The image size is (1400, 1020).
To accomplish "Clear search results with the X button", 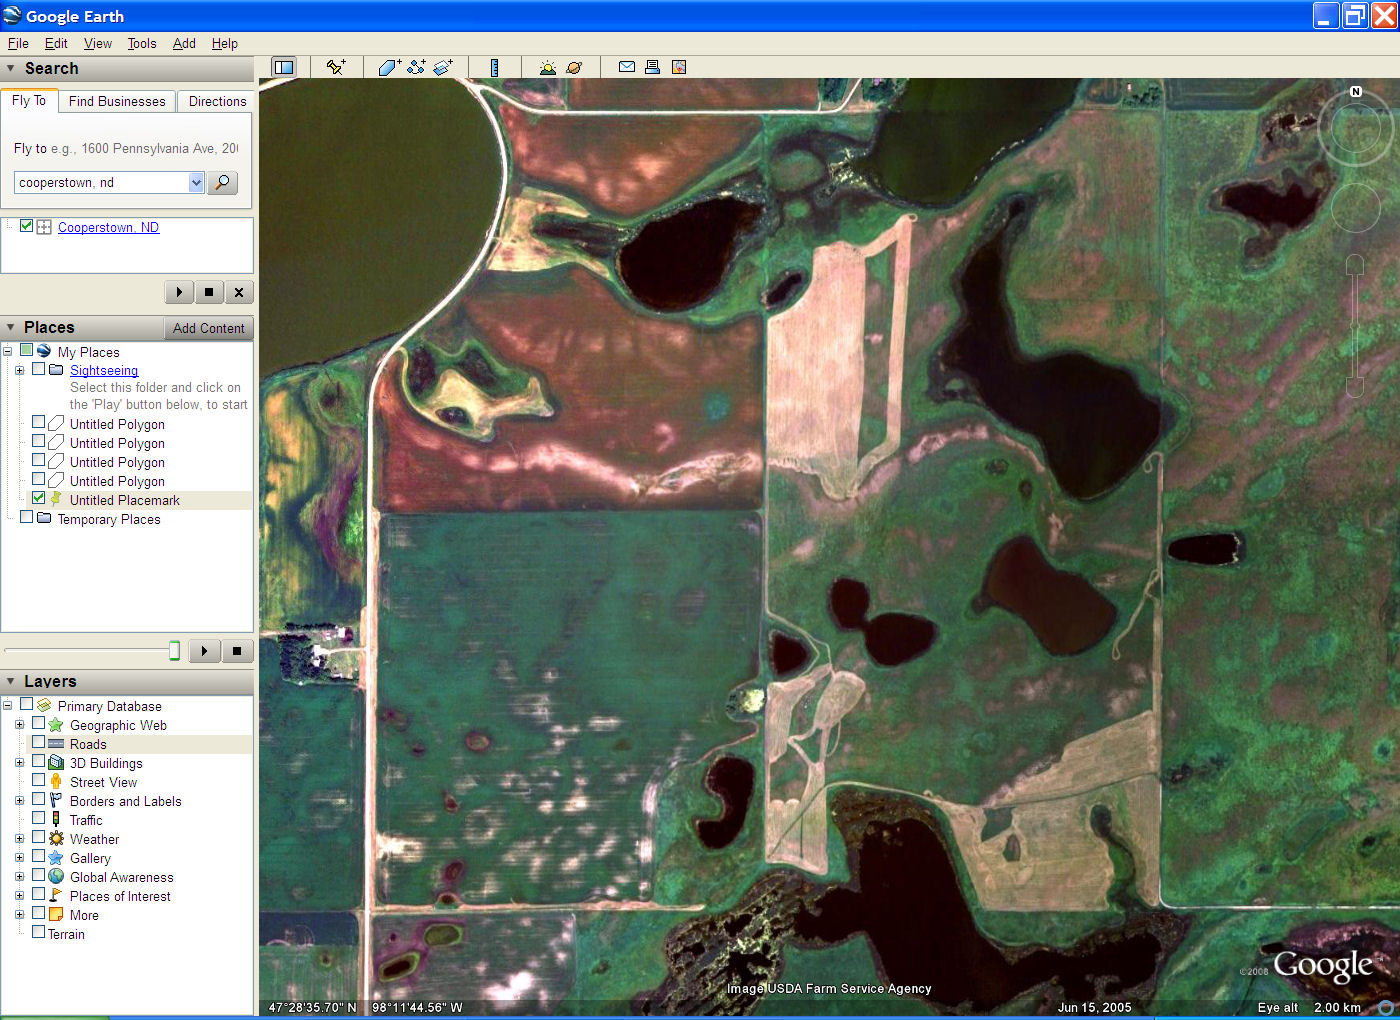I will point(238,292).
